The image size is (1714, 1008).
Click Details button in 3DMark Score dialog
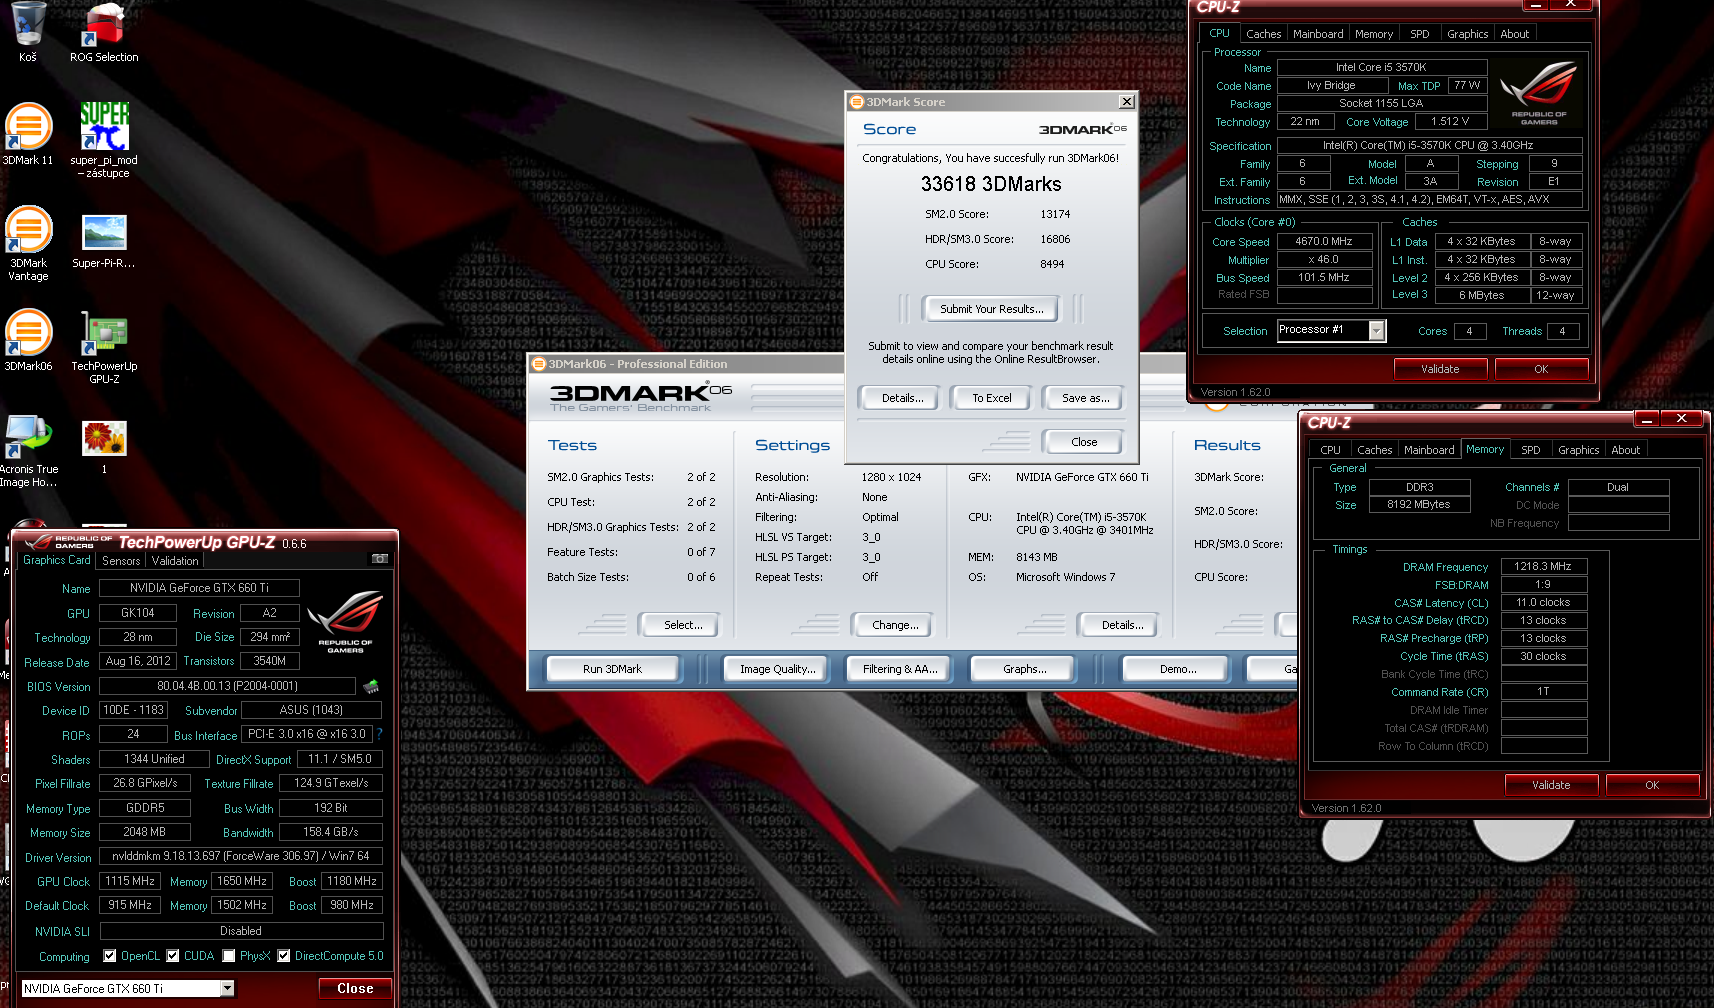(x=902, y=398)
